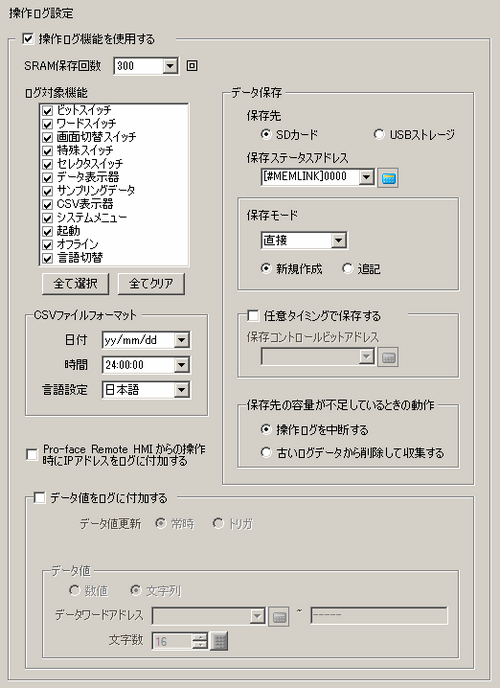Click the address keypad icon beside [#MEMLINK]0000

pyautogui.click(x=388, y=178)
